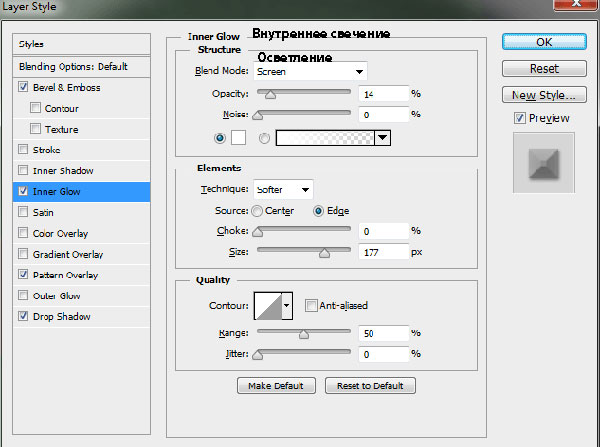This screenshot has width=600, height=447.
Task: Click the white glow color swatch
Action: click(x=239, y=139)
